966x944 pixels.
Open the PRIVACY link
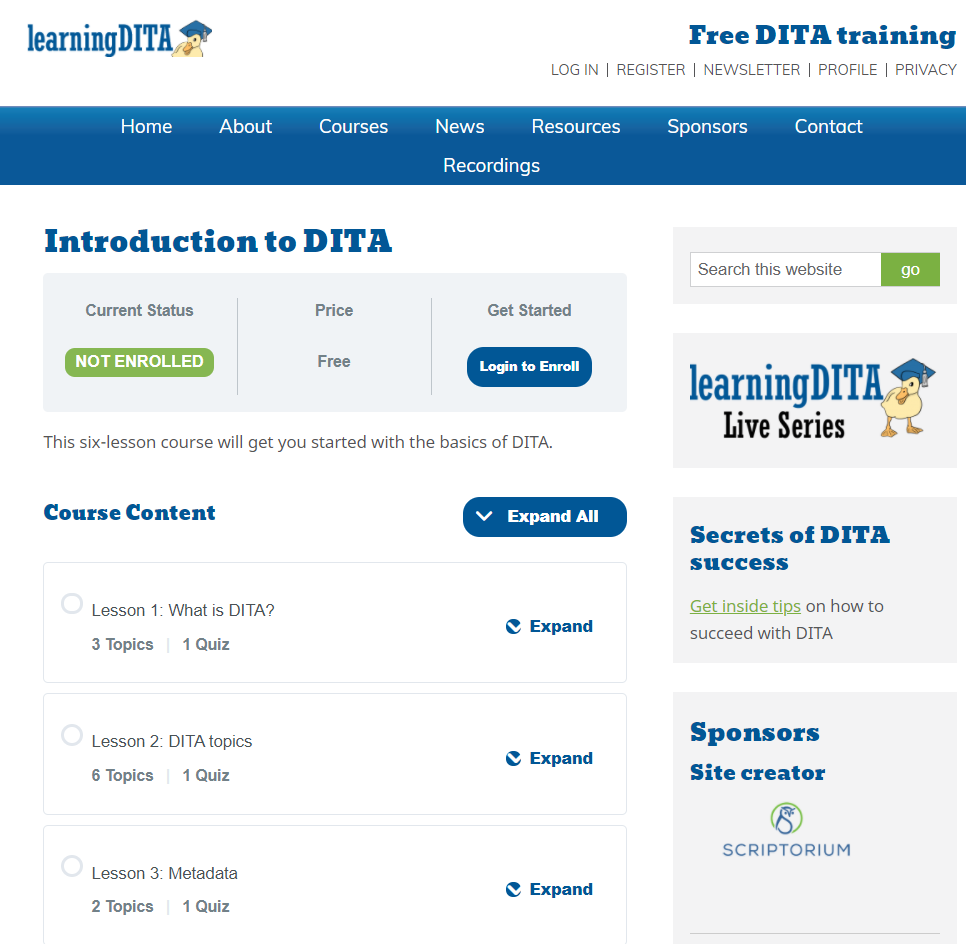tap(926, 70)
